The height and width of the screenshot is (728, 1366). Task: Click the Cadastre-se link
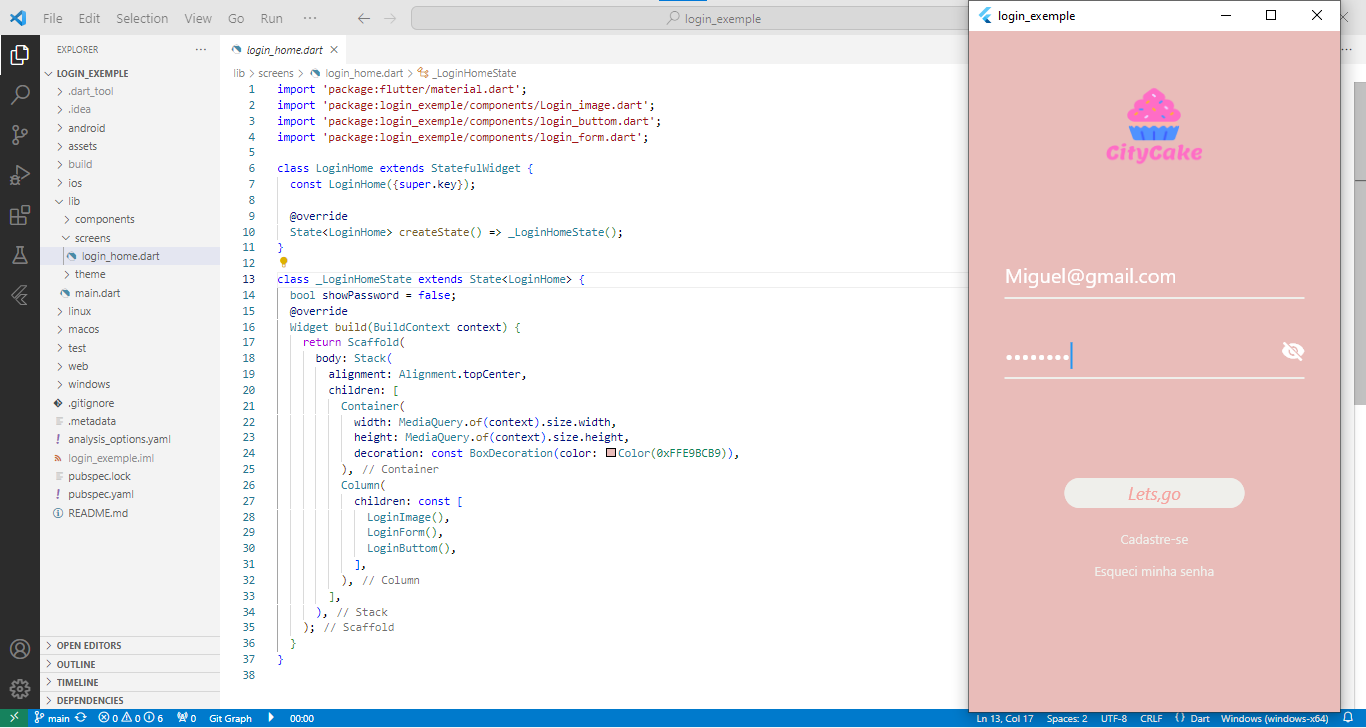pyautogui.click(x=1154, y=539)
